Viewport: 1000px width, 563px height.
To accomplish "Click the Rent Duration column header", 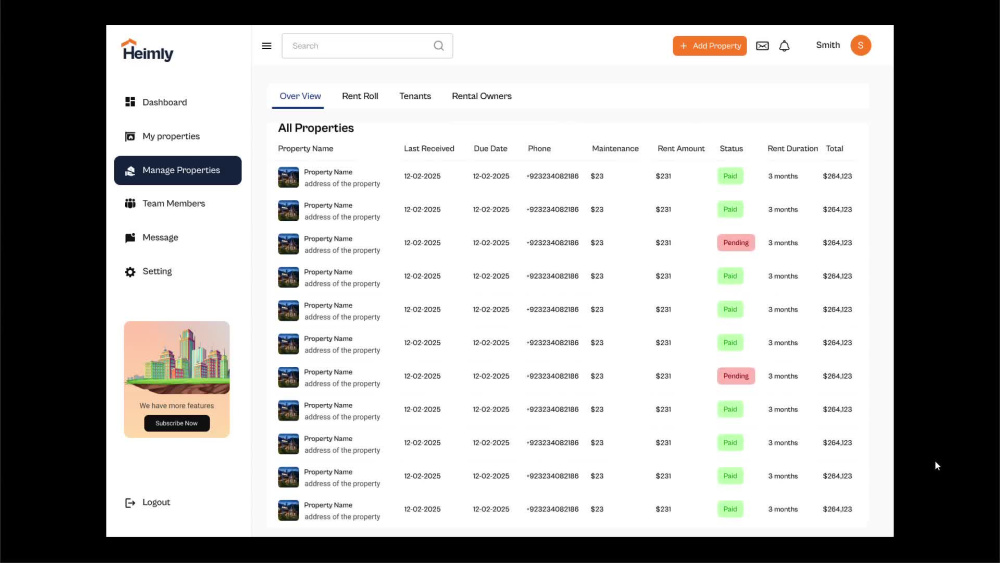I will click(x=793, y=149).
